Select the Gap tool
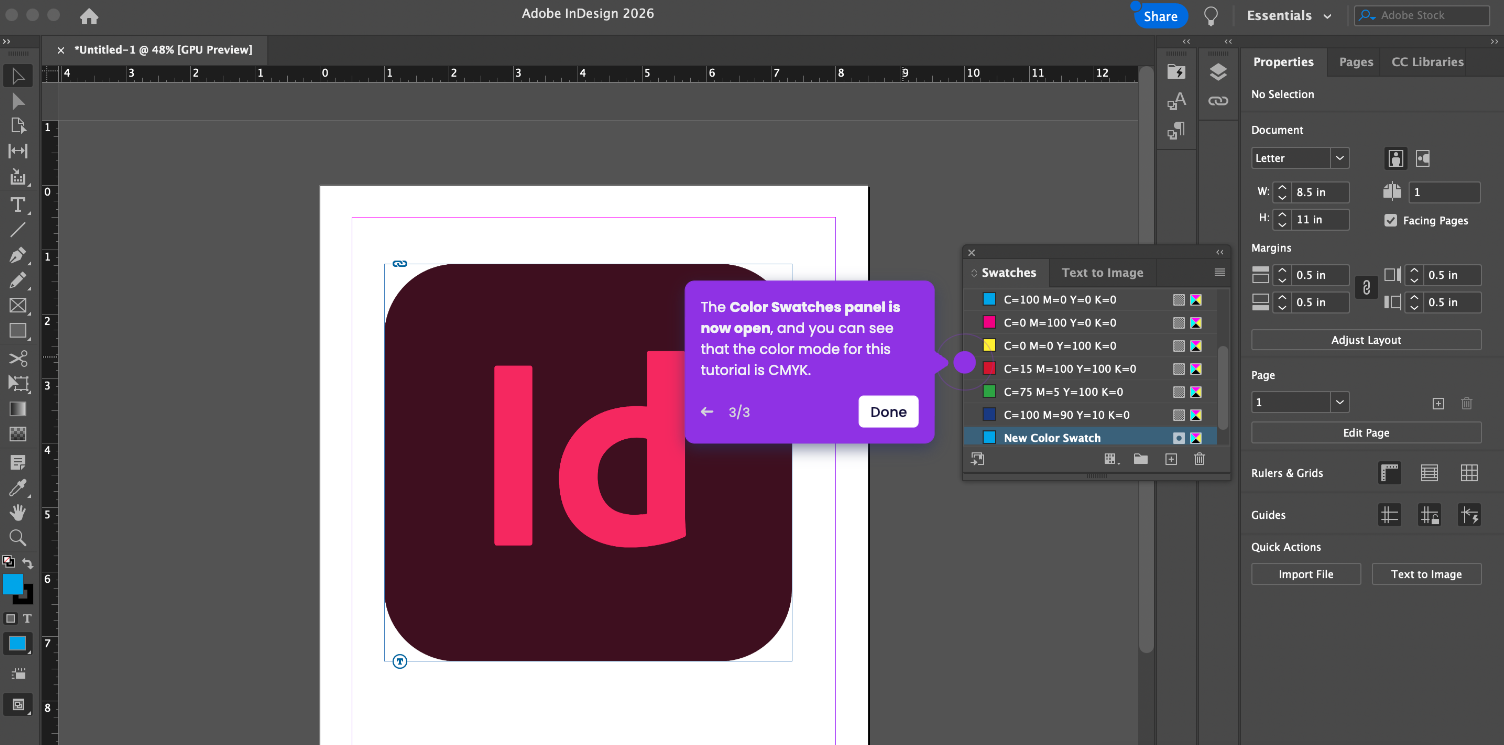Screen dimensions: 1504x745 [17, 151]
